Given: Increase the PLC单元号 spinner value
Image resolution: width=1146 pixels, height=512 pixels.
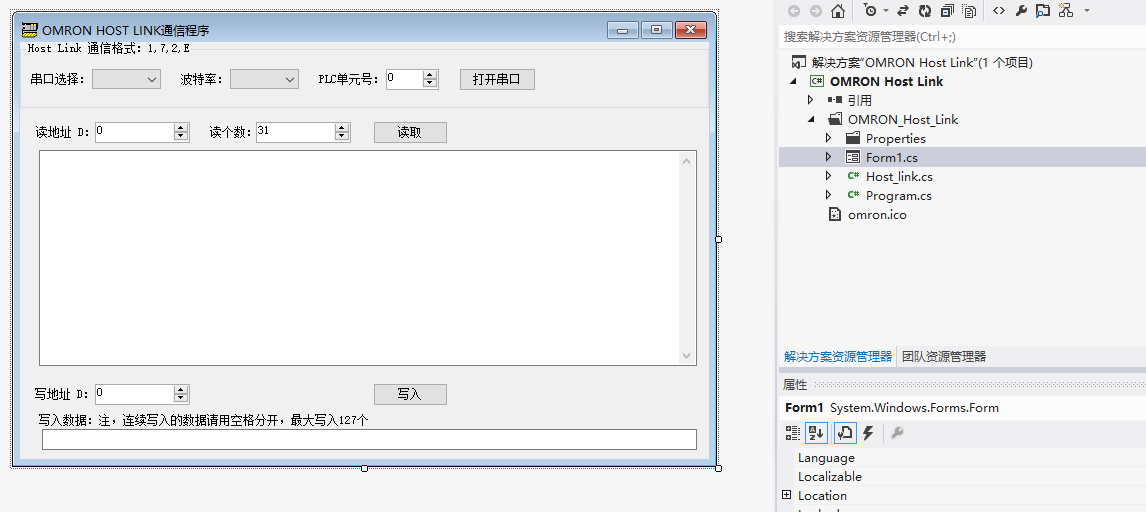Looking at the screenshot, I should pos(431,75).
